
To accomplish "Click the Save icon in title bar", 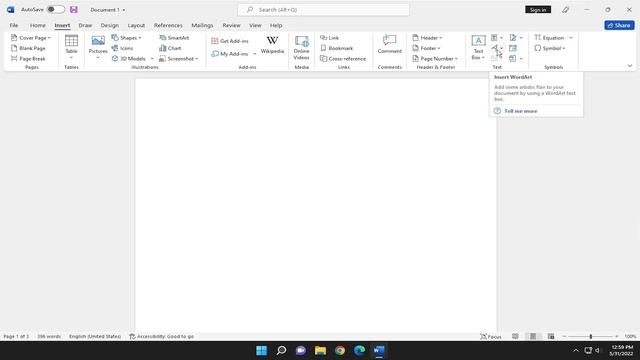I will click(x=73, y=9).
